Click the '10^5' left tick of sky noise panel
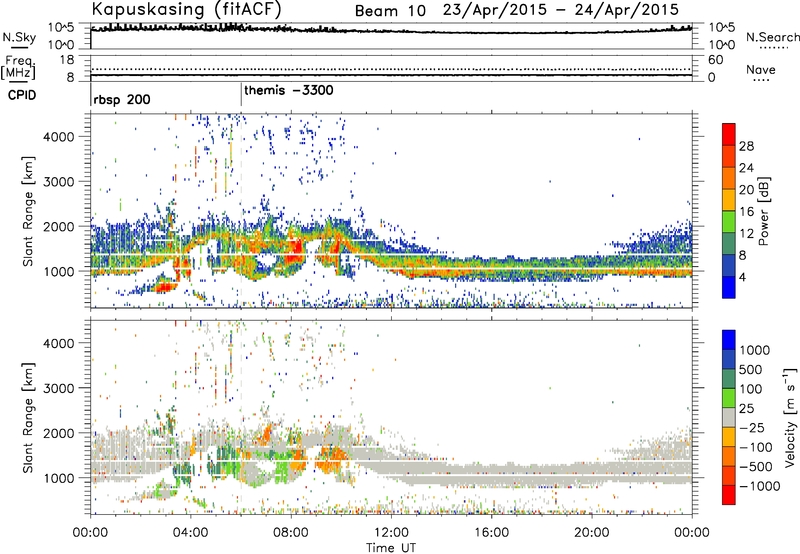 61,27
